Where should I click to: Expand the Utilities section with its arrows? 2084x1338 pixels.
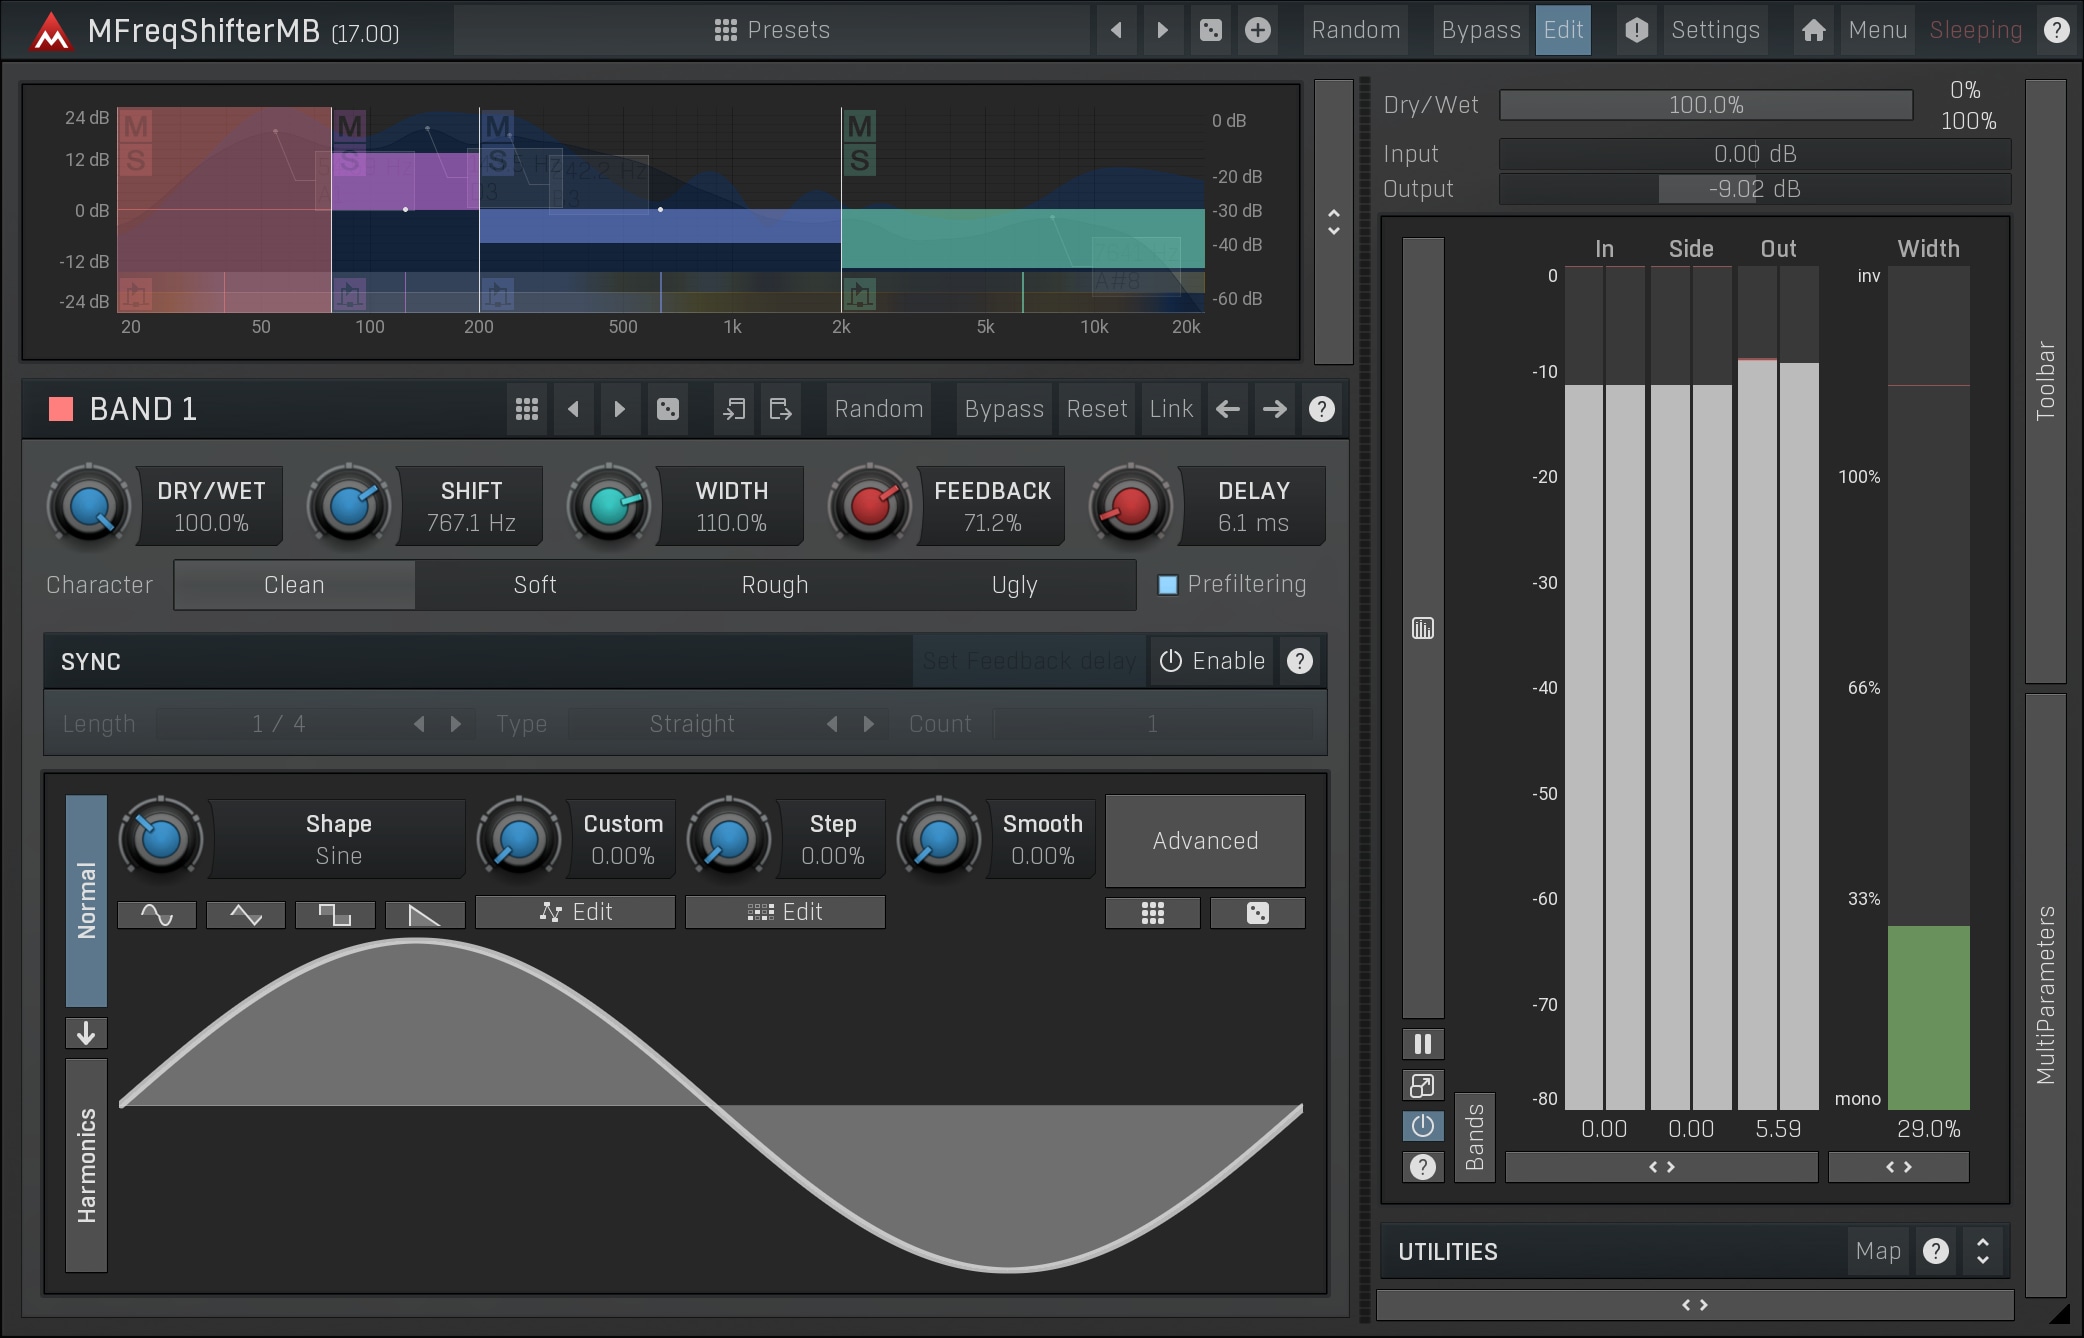1982,1251
